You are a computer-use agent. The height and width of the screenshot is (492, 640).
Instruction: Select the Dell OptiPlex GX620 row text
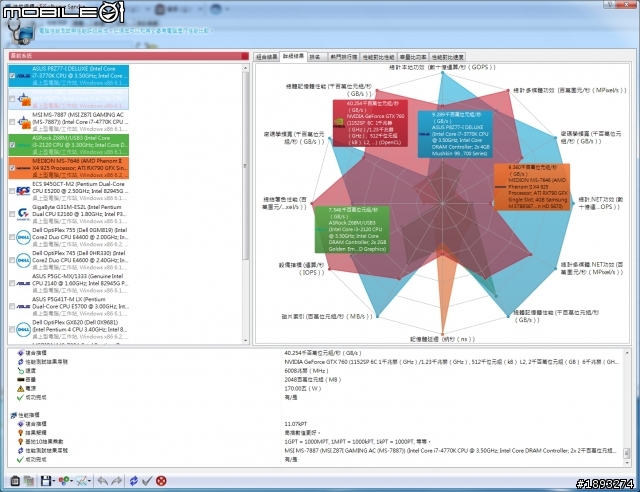click(x=80, y=329)
